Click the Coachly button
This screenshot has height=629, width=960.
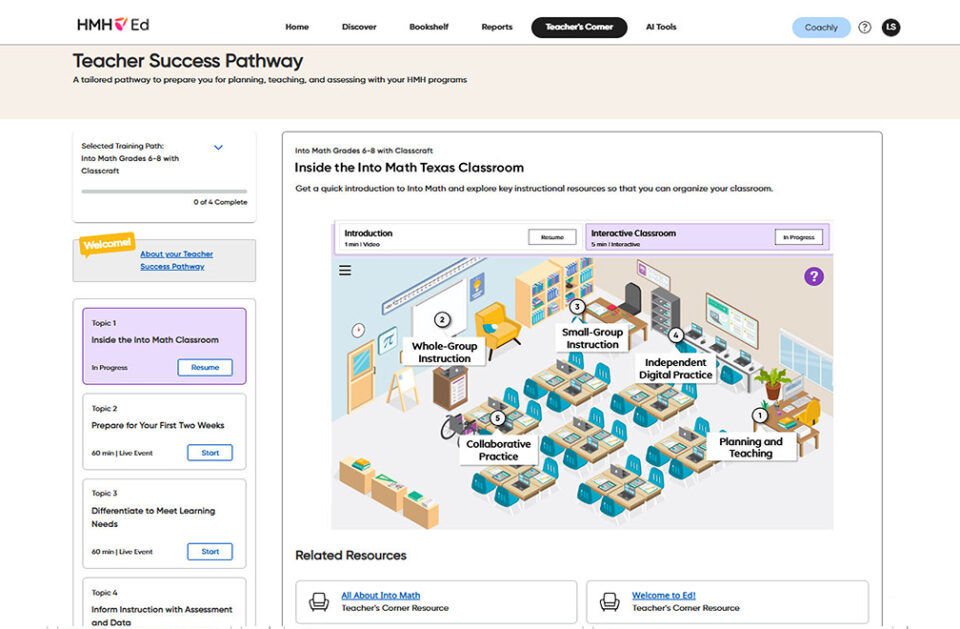tap(821, 28)
